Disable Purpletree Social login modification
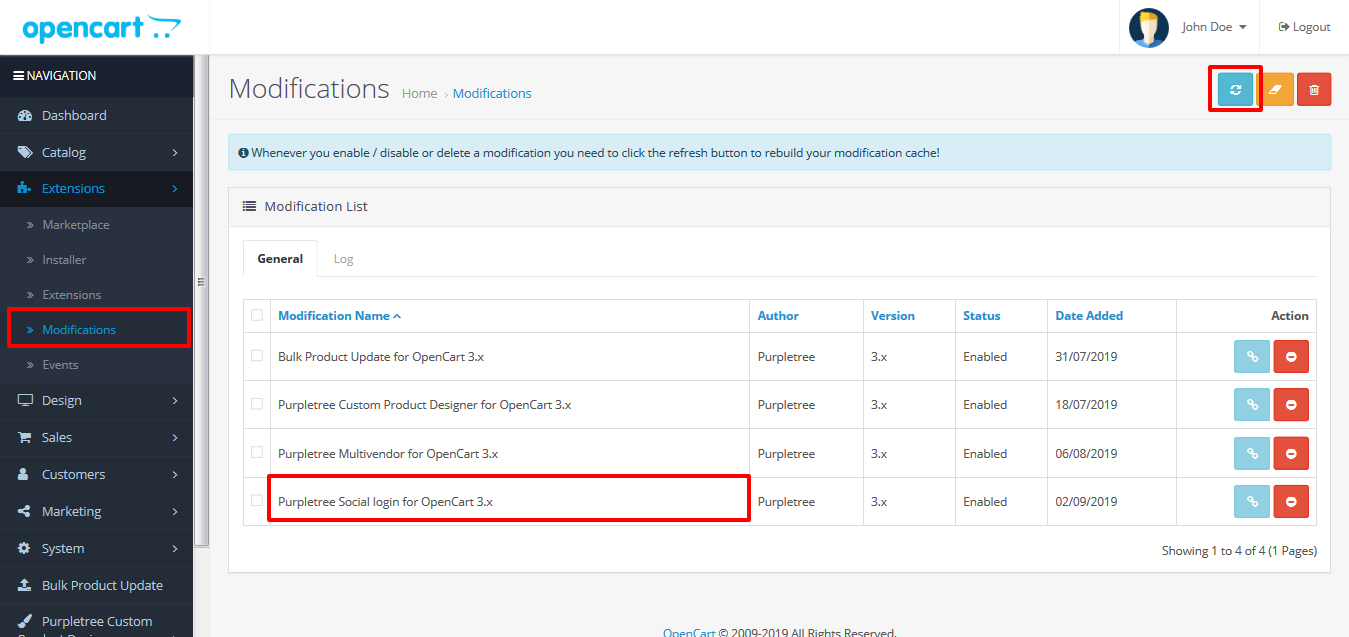The width and height of the screenshot is (1349, 637). pyautogui.click(x=1291, y=501)
